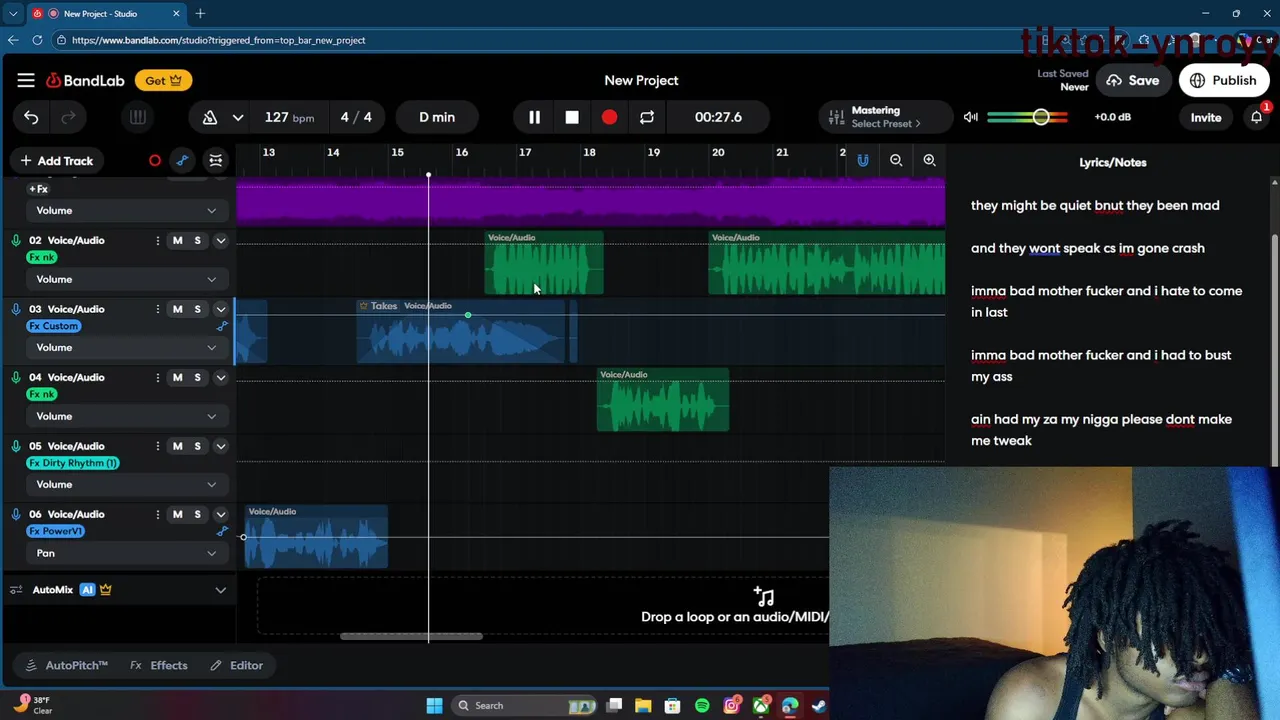Open track 02 three-dot options menu
Viewport: 1280px width, 720px height.
(157, 240)
